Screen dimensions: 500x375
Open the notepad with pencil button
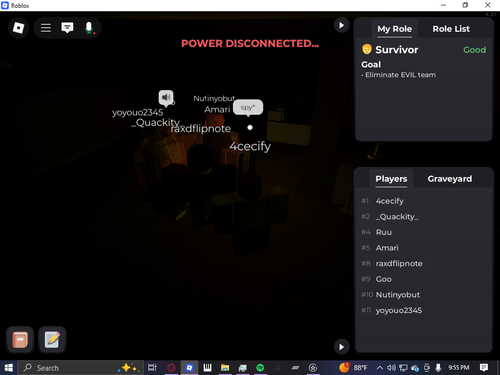coord(52,340)
